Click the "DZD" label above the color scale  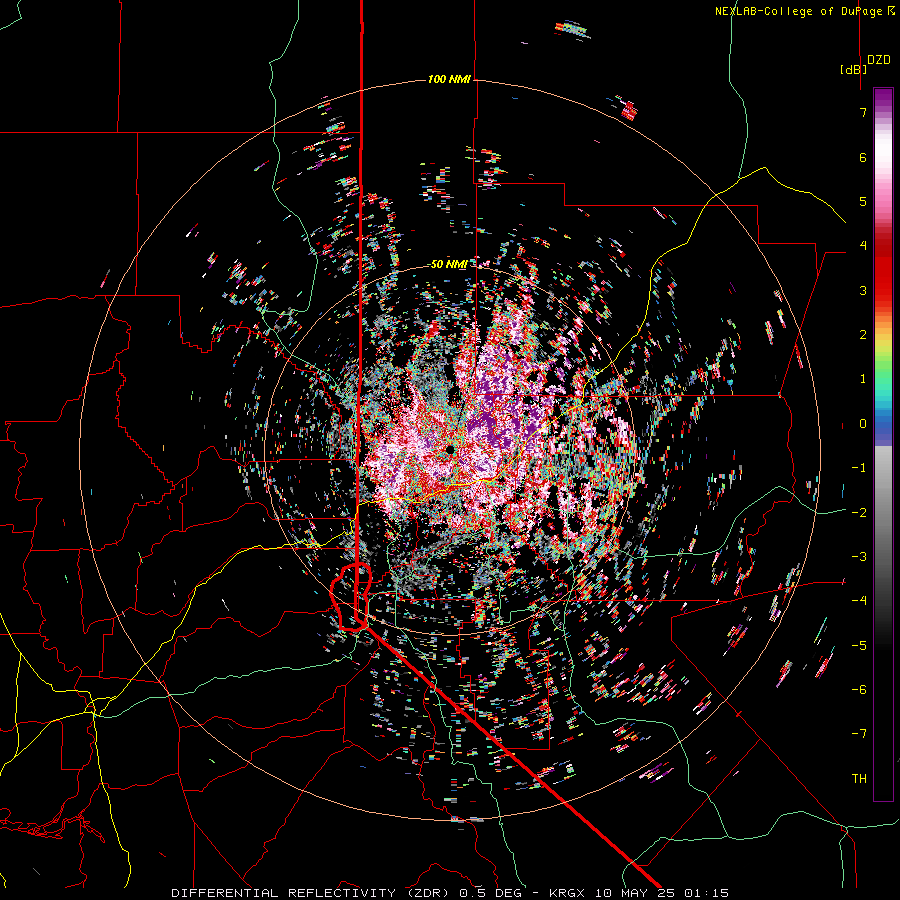(879, 60)
